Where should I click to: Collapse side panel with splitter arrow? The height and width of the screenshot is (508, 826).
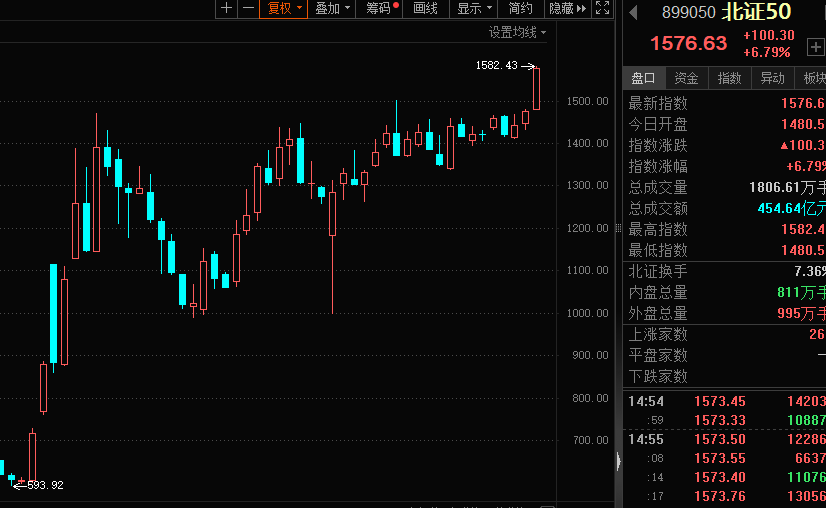617,460
